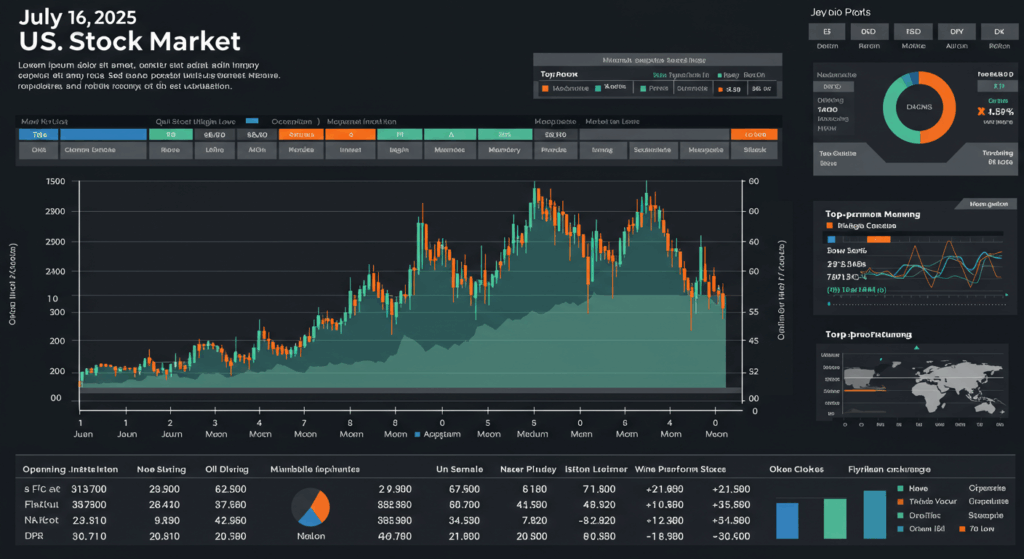
Task: Click the tallest teal bar in bar chart
Action: [874, 515]
